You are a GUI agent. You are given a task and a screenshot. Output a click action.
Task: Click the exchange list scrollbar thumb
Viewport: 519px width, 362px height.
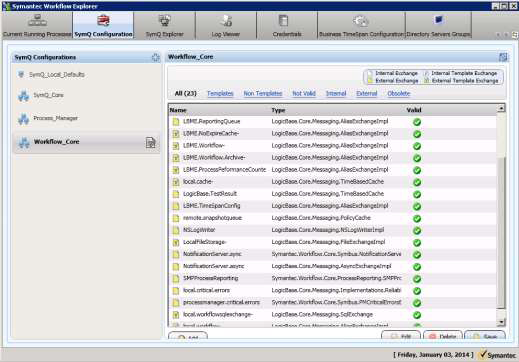501,232
